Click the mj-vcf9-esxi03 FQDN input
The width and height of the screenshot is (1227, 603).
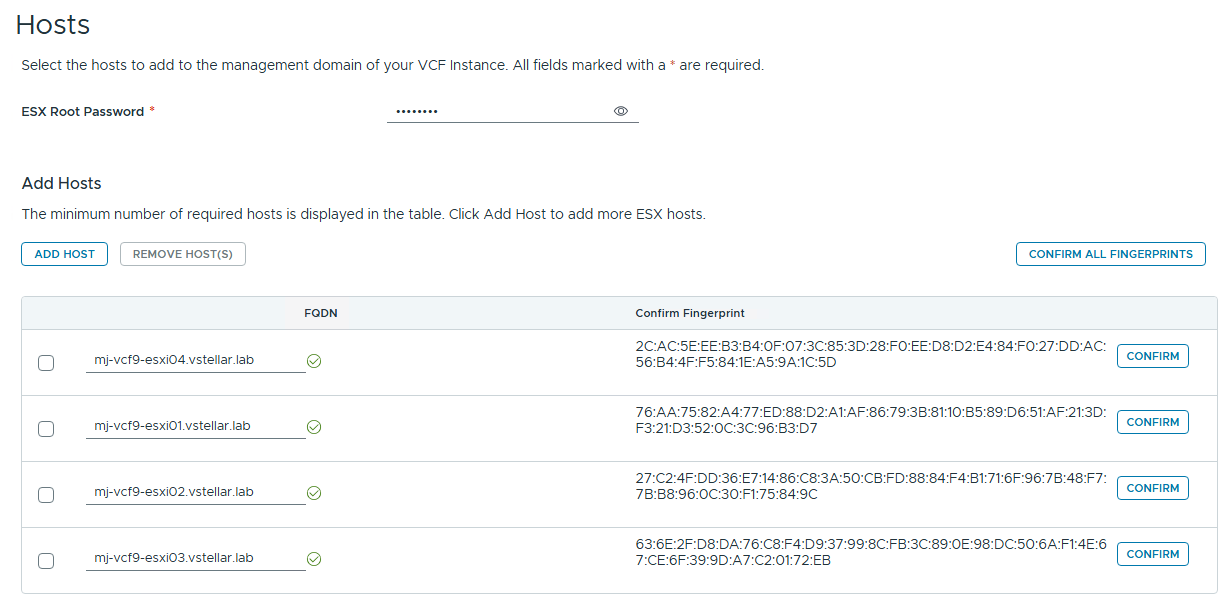[195, 558]
